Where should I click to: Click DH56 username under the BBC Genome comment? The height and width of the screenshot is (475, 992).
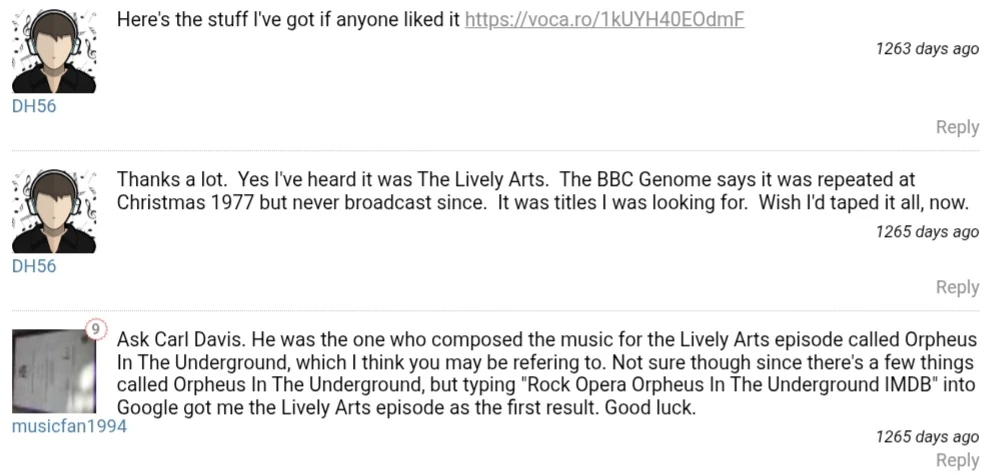coord(34,266)
